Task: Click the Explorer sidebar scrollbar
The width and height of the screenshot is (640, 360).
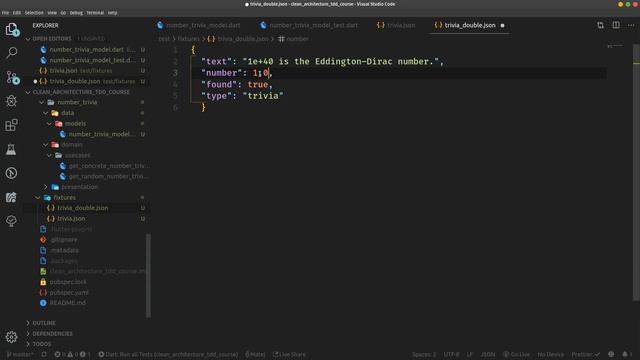Action: [148, 275]
